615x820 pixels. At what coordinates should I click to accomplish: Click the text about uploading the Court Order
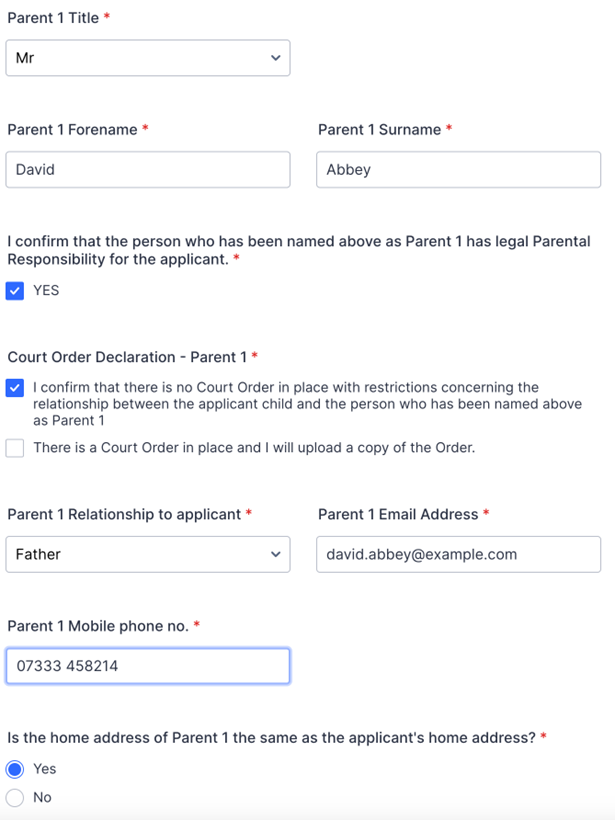tap(254, 448)
